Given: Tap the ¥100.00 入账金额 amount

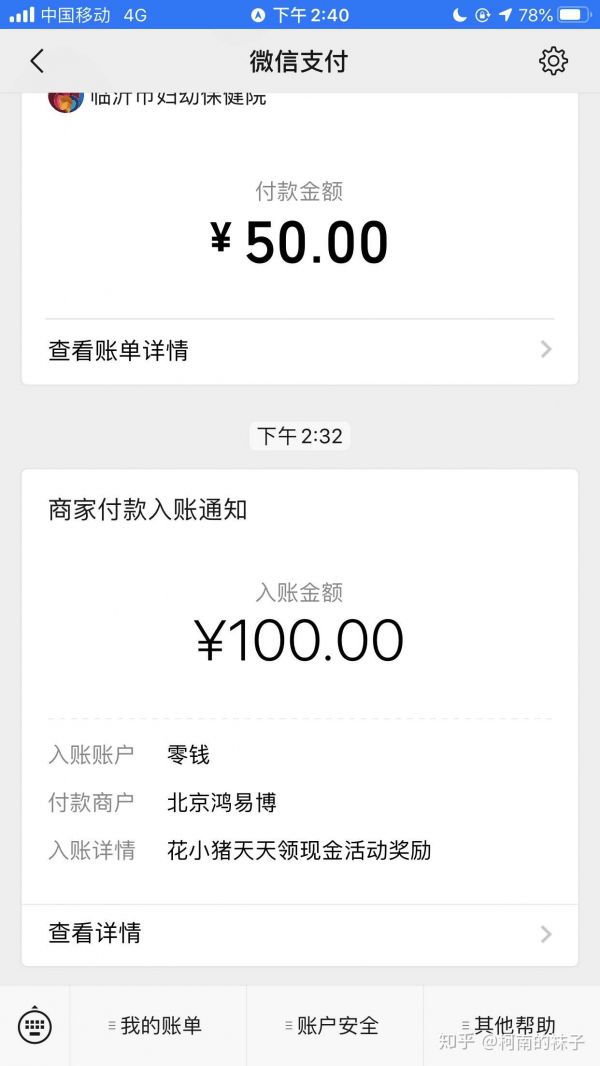Looking at the screenshot, I should [300, 640].
